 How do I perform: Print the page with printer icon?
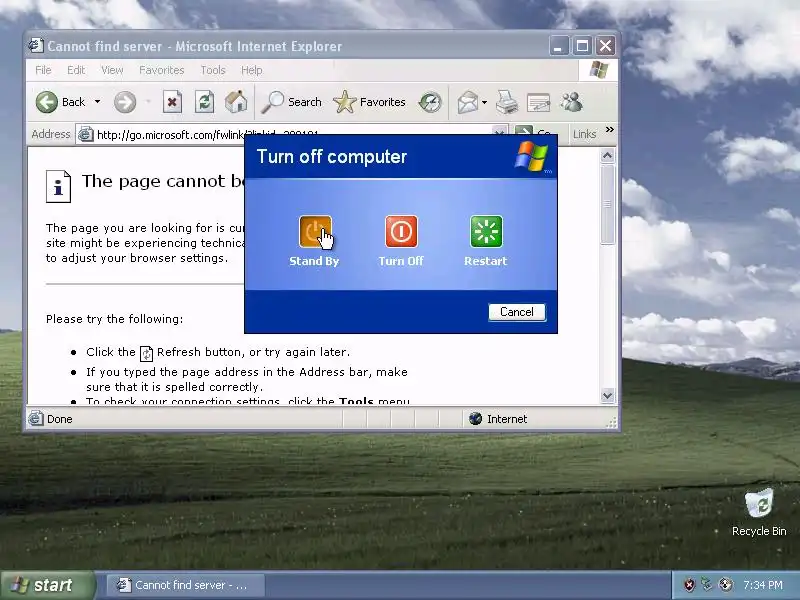507,103
